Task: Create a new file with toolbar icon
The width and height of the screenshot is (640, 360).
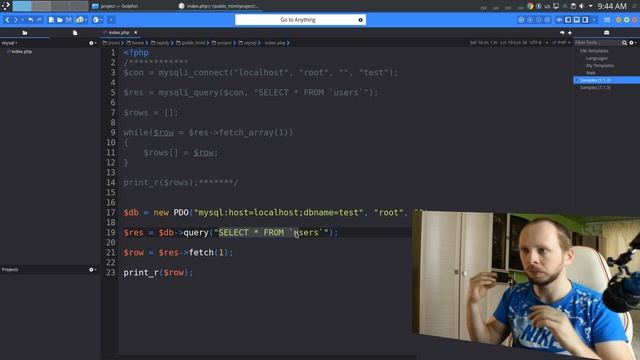Action: pyautogui.click(x=51, y=20)
